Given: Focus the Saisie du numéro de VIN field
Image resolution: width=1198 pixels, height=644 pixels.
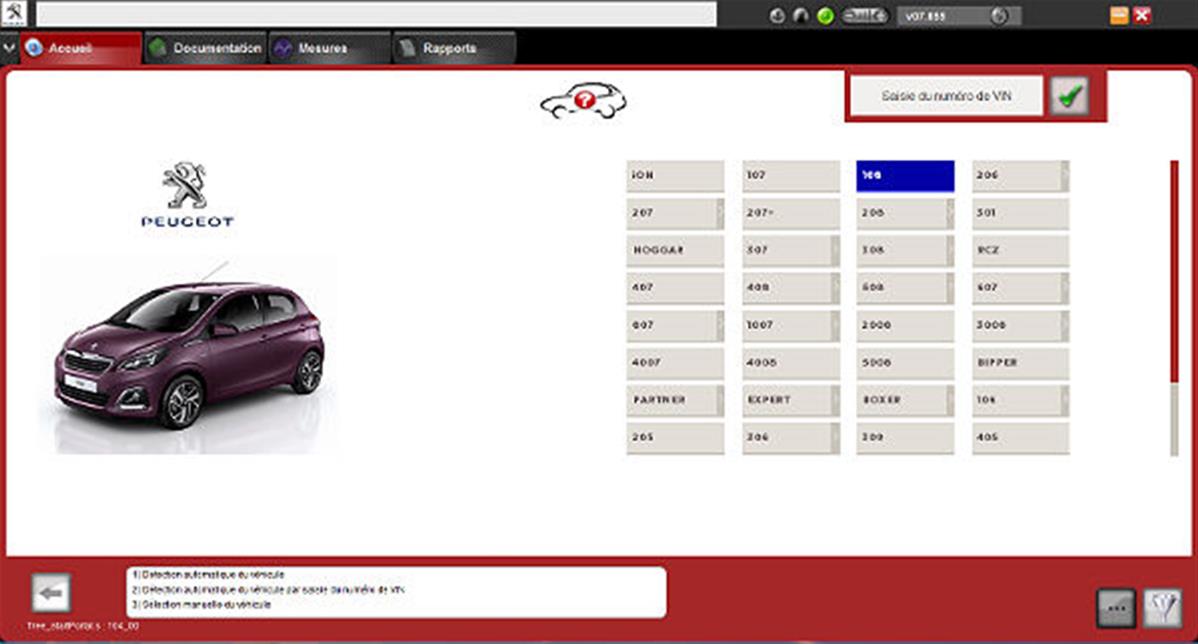Looking at the screenshot, I should 946,96.
